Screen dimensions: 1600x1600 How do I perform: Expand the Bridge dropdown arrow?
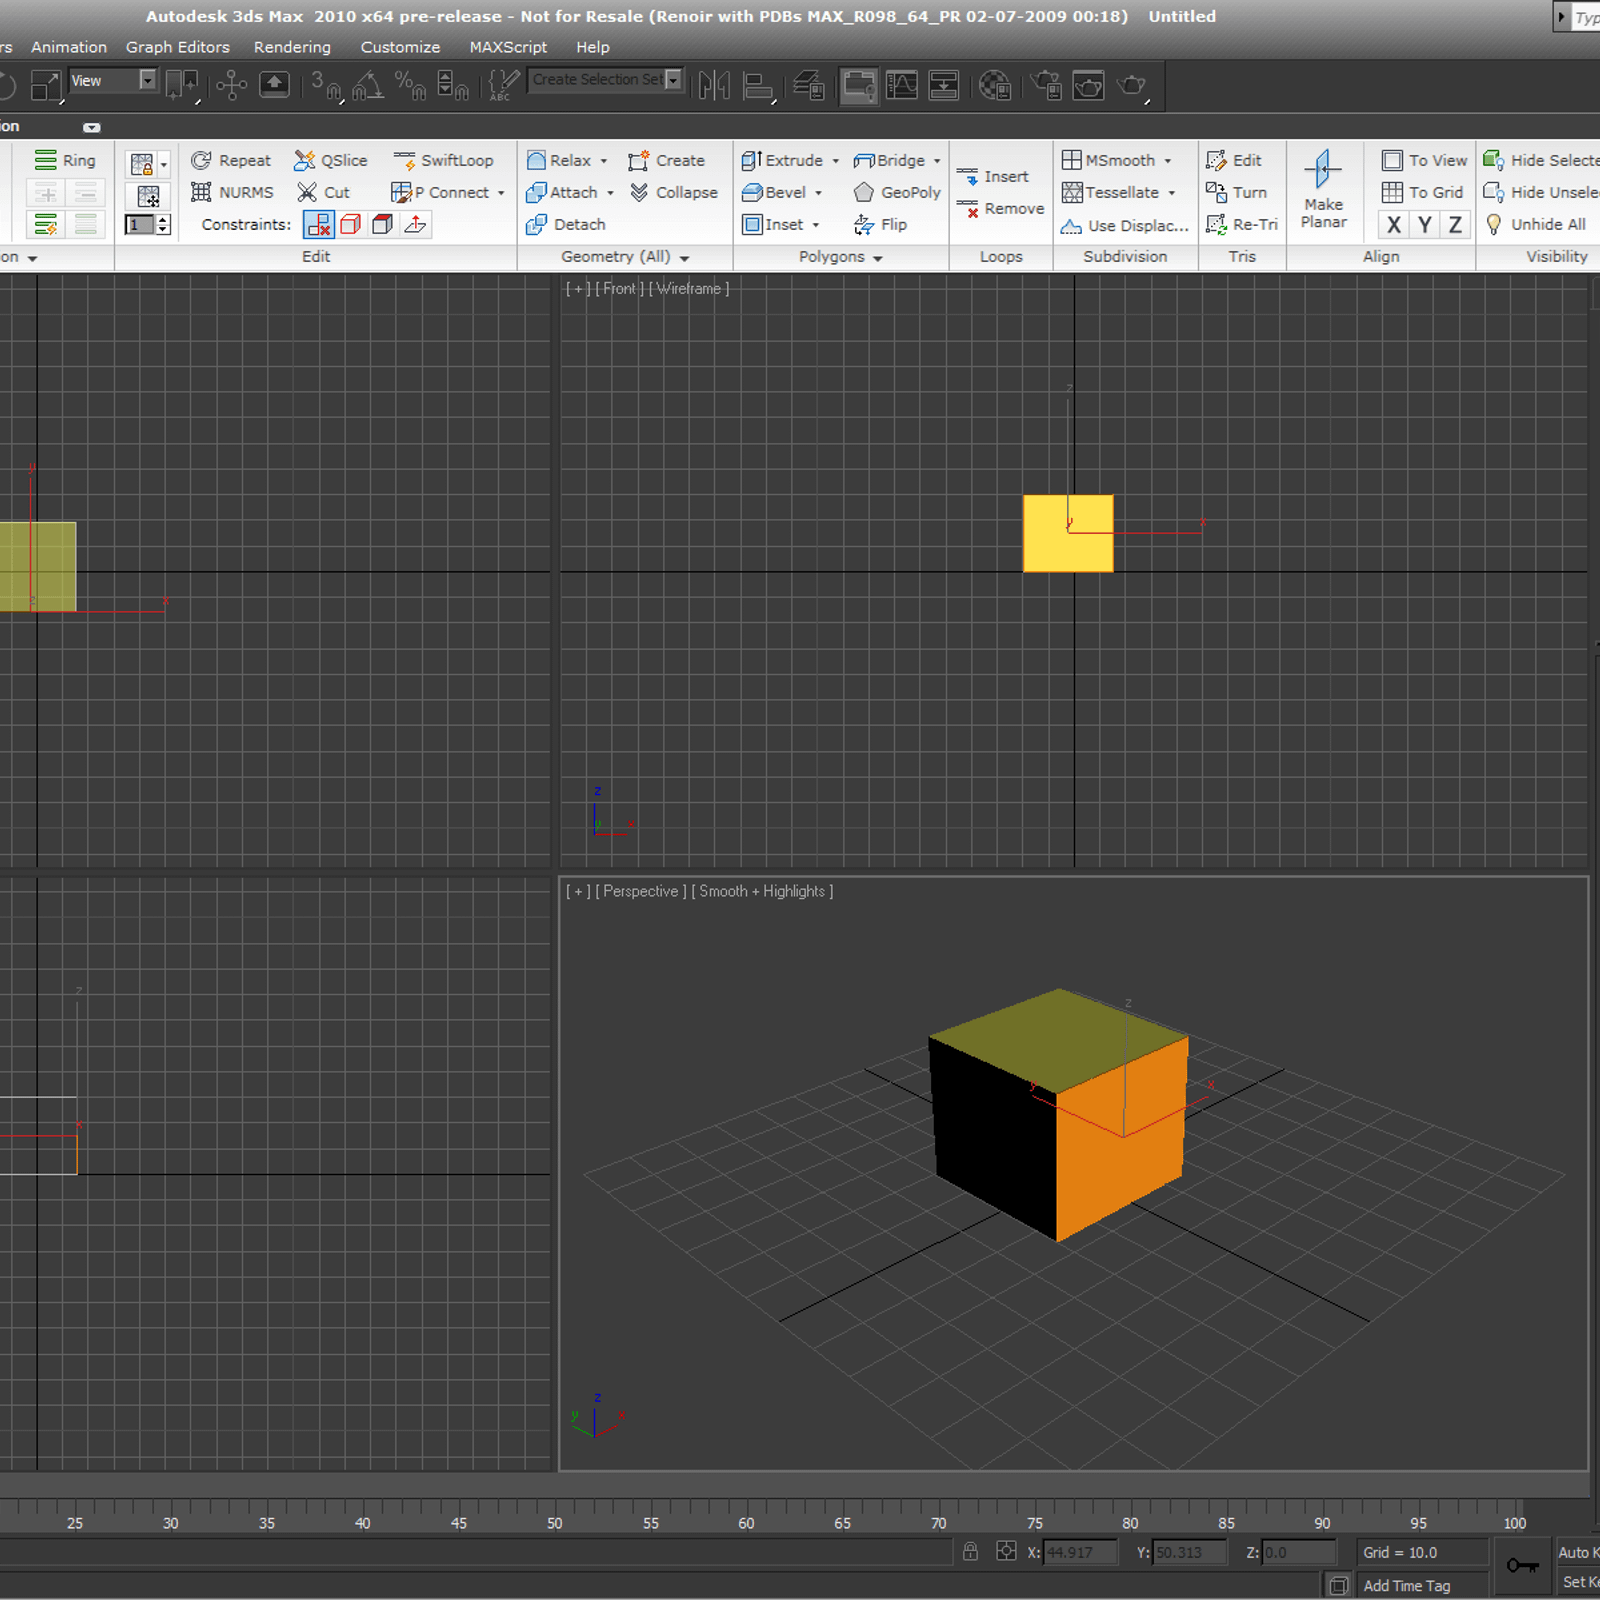coord(937,161)
